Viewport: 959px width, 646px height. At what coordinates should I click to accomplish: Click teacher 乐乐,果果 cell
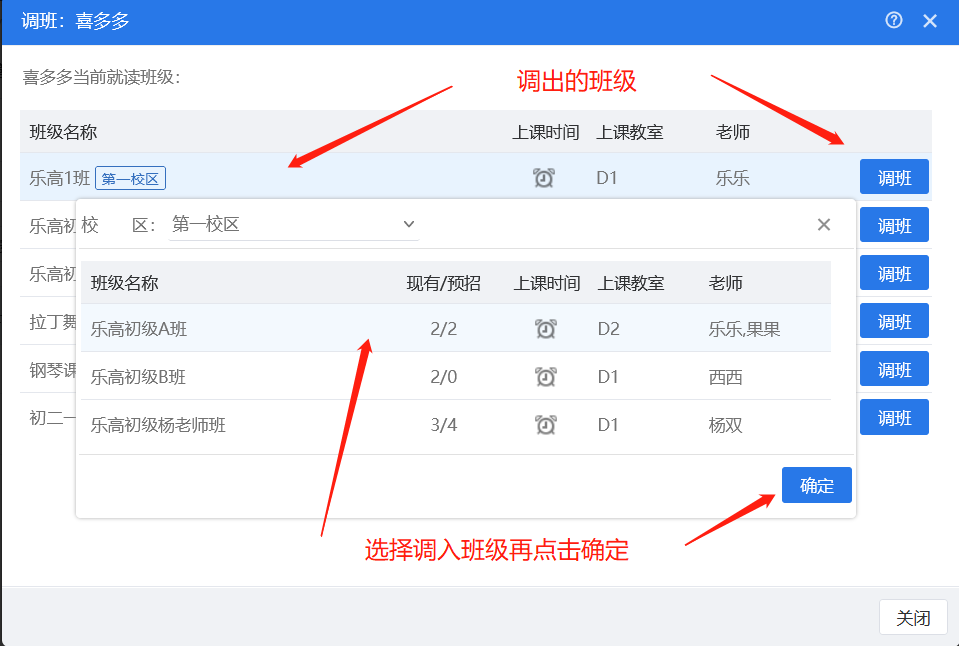744,329
